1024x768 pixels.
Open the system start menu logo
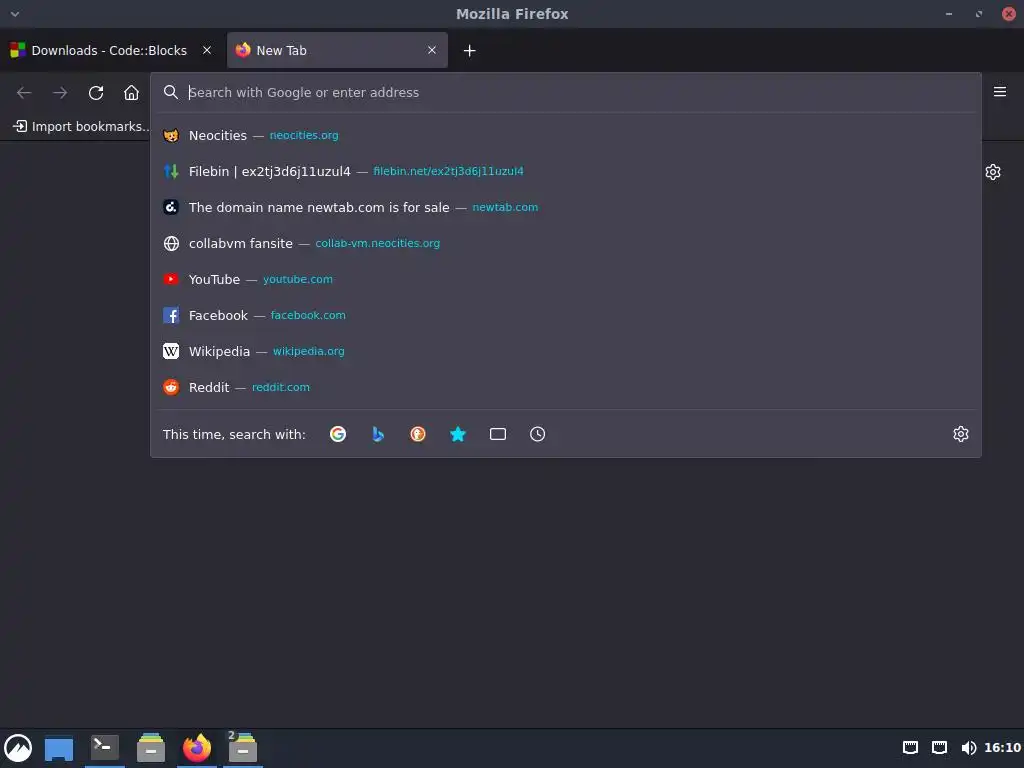coord(18,748)
